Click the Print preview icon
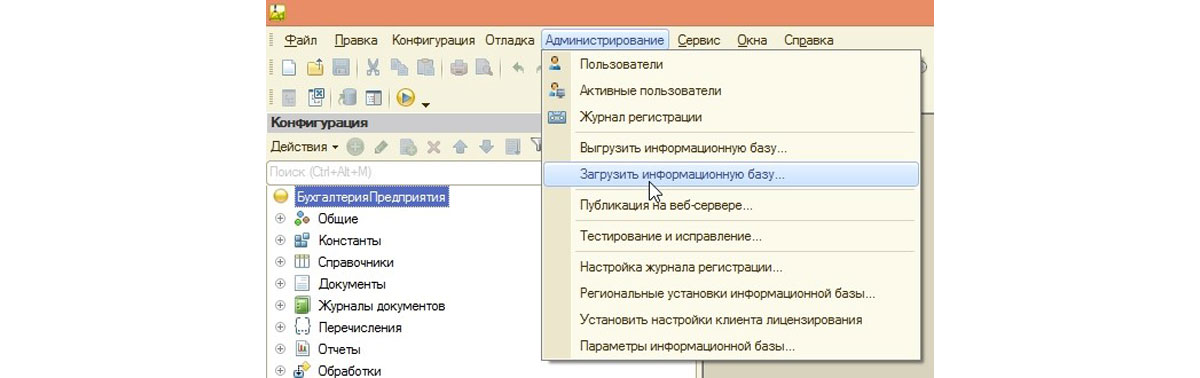This screenshot has width=1200, height=378. pos(485,68)
